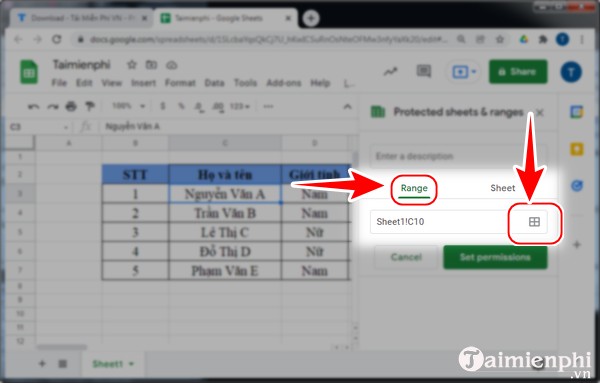Image resolution: width=600 pixels, height=383 pixels.
Task: Click the Name box showing C3
Action: 38,127
